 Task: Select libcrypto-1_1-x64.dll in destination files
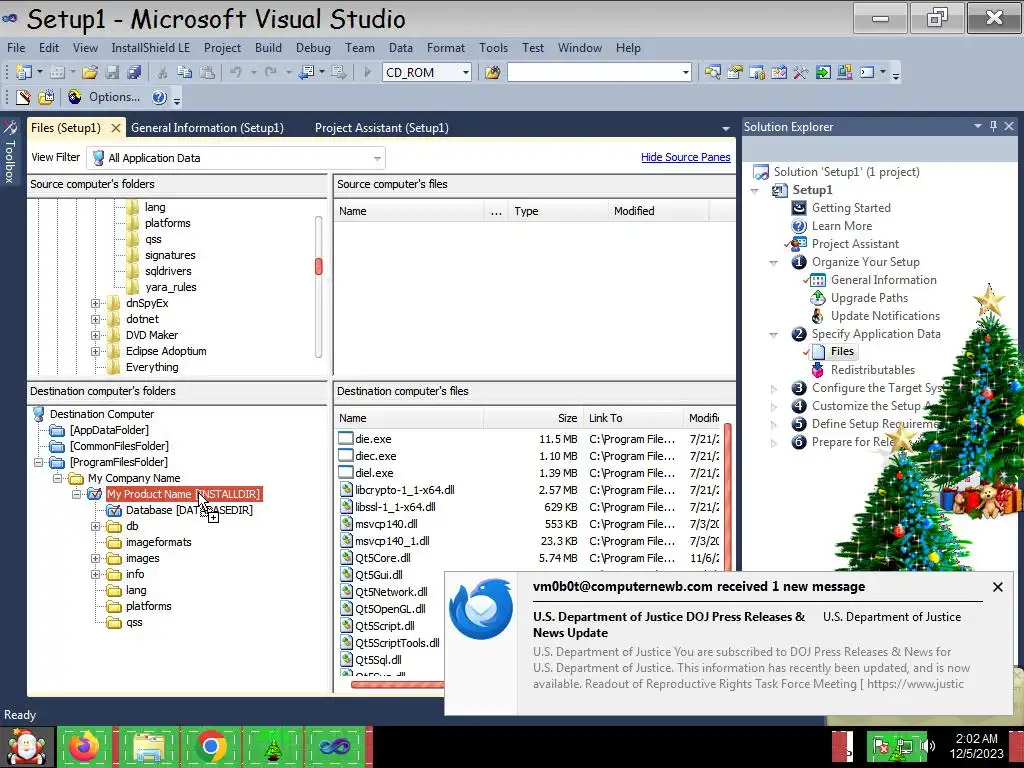coord(404,490)
